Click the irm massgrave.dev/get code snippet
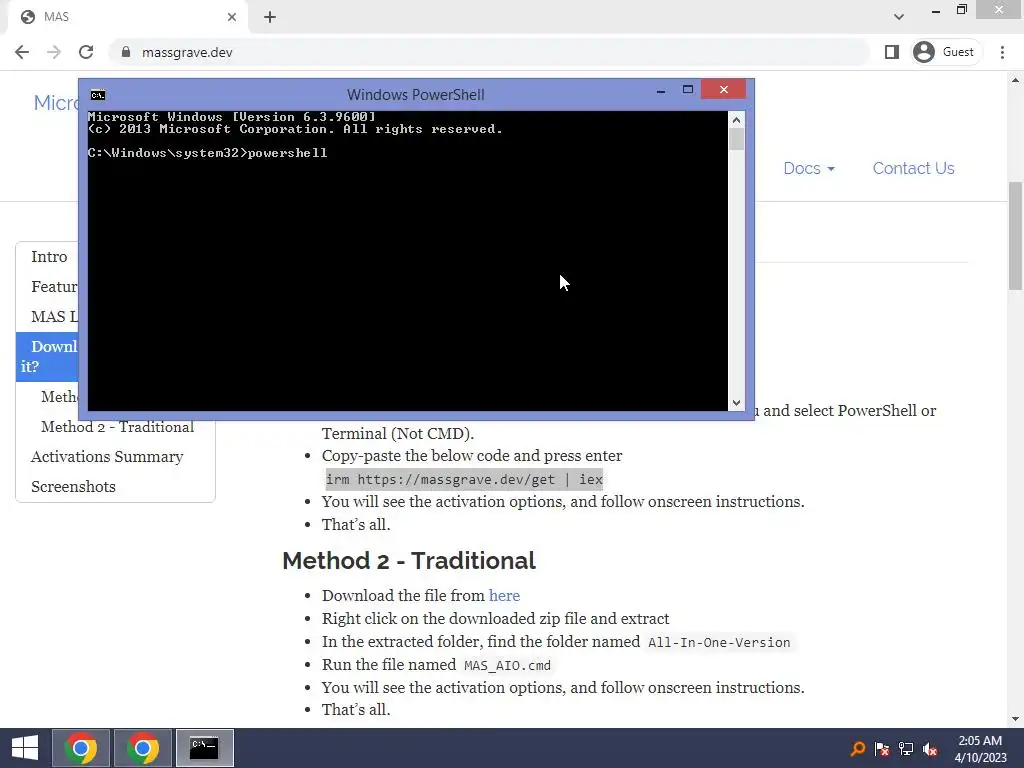The image size is (1024, 768). (x=464, y=479)
